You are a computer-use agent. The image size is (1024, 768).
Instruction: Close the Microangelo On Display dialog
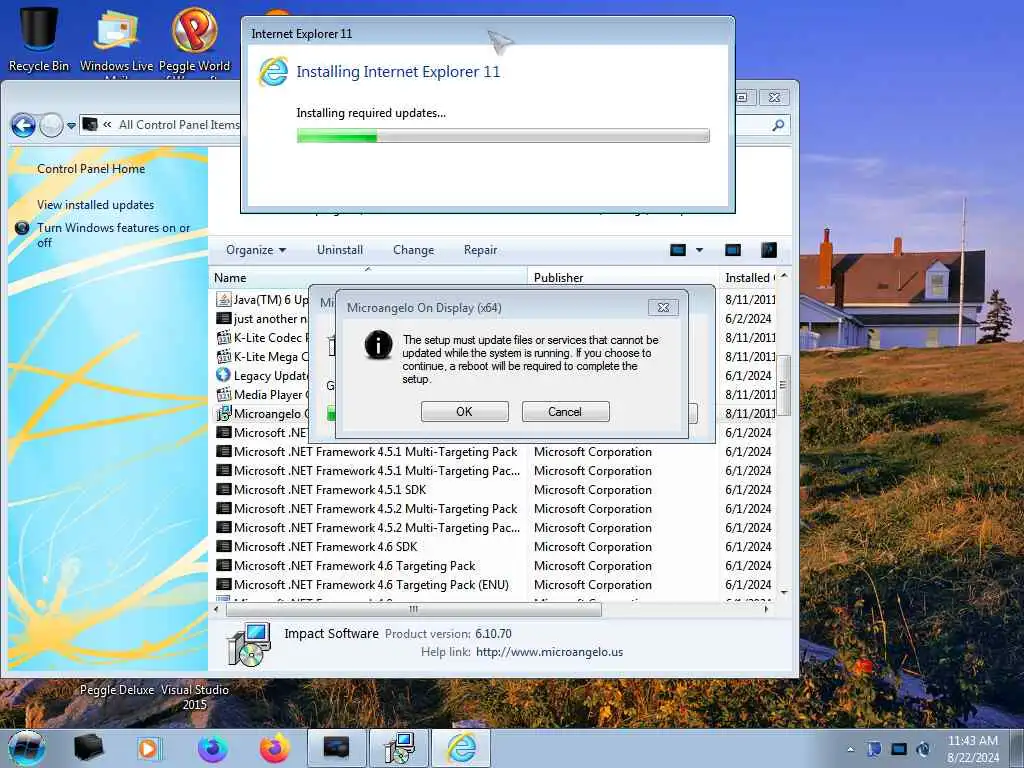[663, 308]
